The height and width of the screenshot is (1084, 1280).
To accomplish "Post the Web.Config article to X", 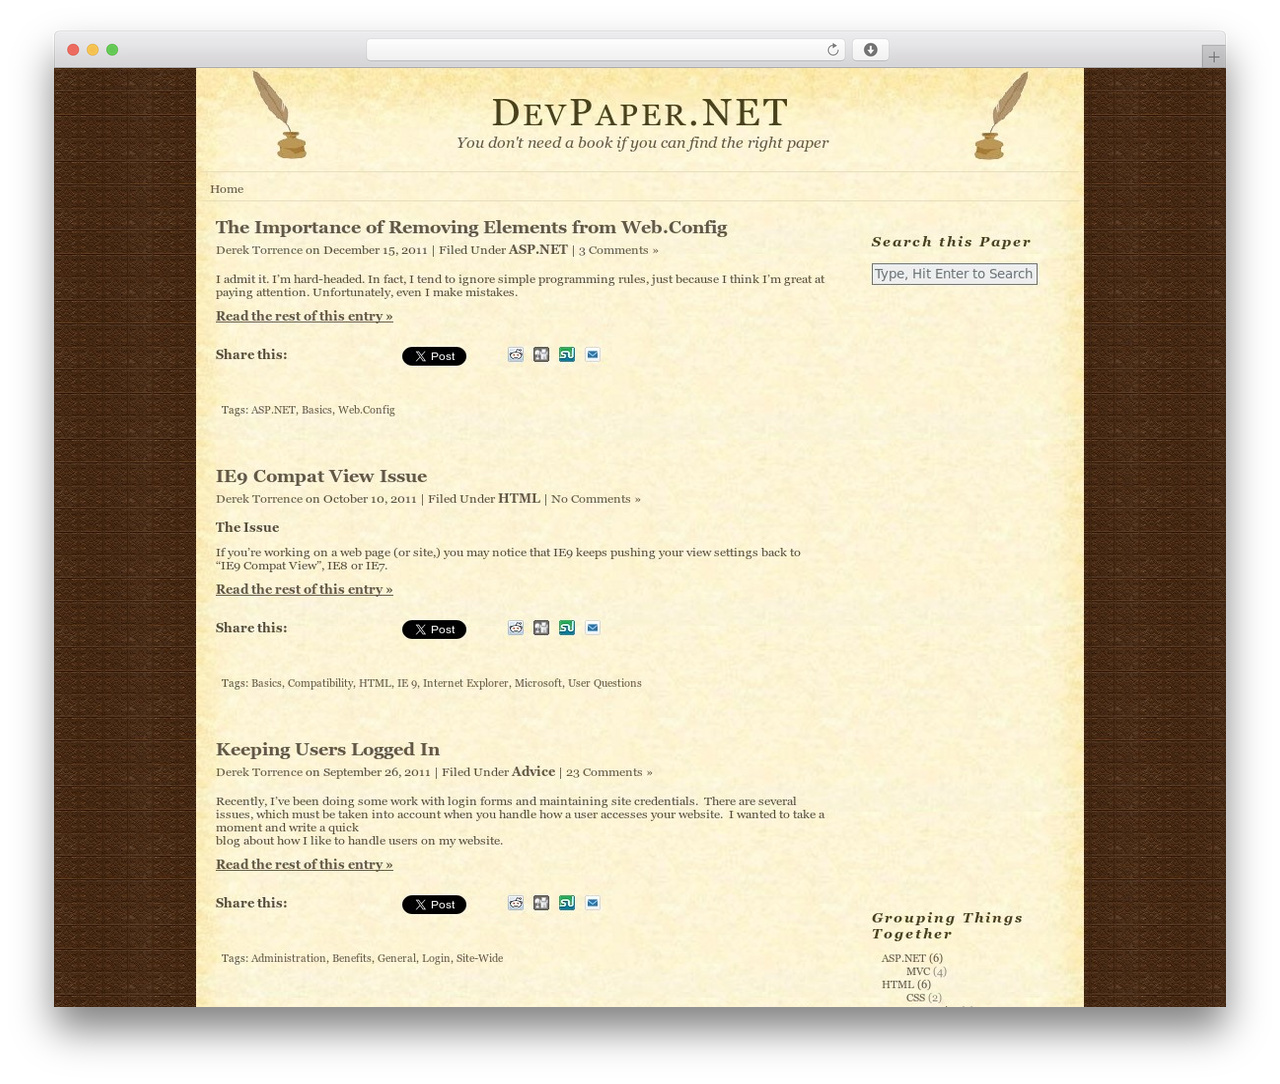I will tap(434, 356).
